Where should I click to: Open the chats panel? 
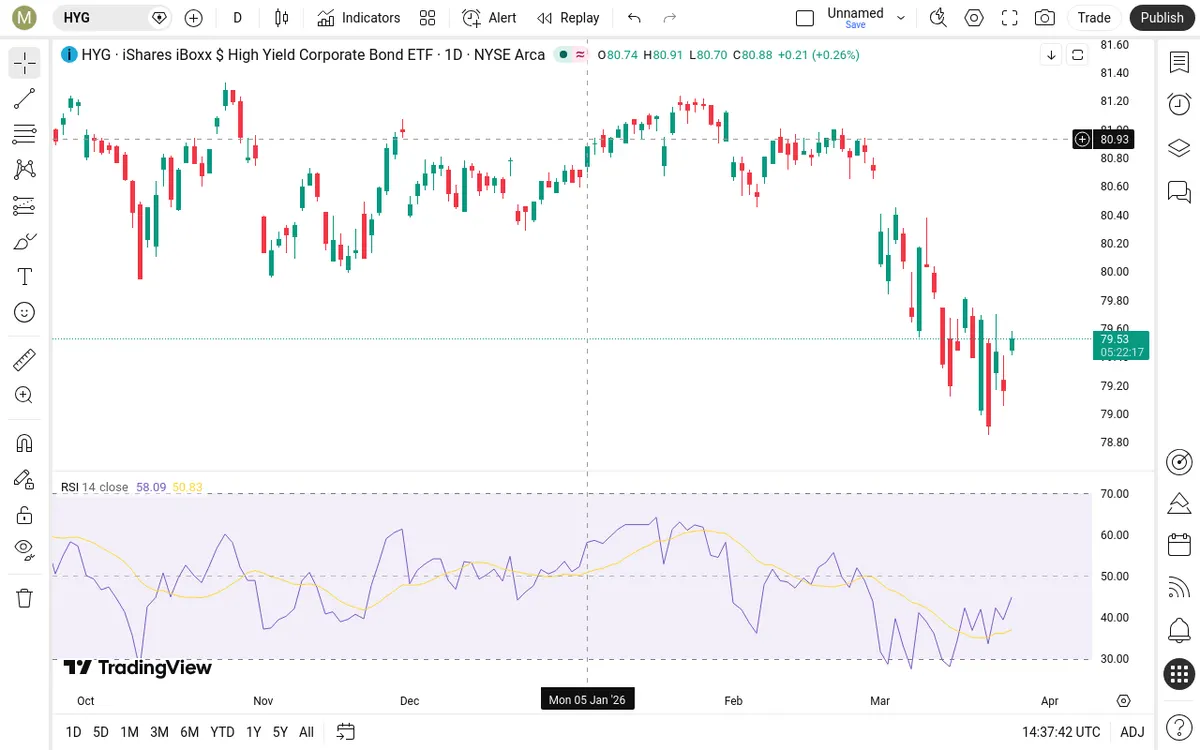tap(1179, 191)
